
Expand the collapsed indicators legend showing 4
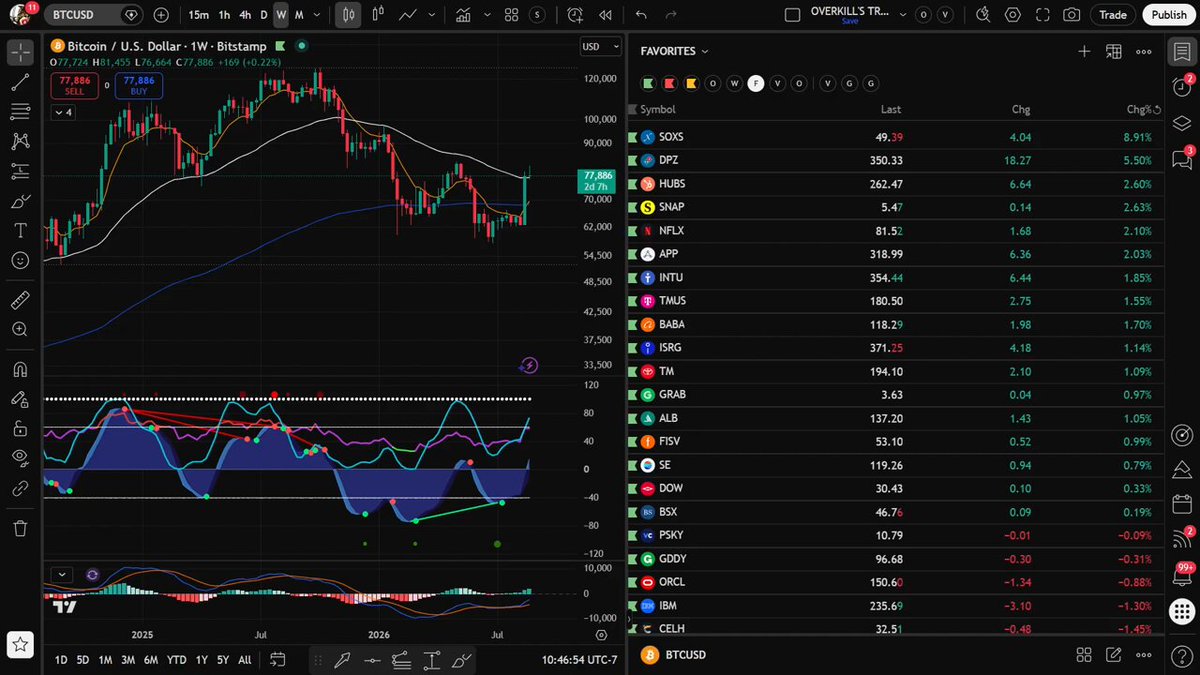click(62, 112)
